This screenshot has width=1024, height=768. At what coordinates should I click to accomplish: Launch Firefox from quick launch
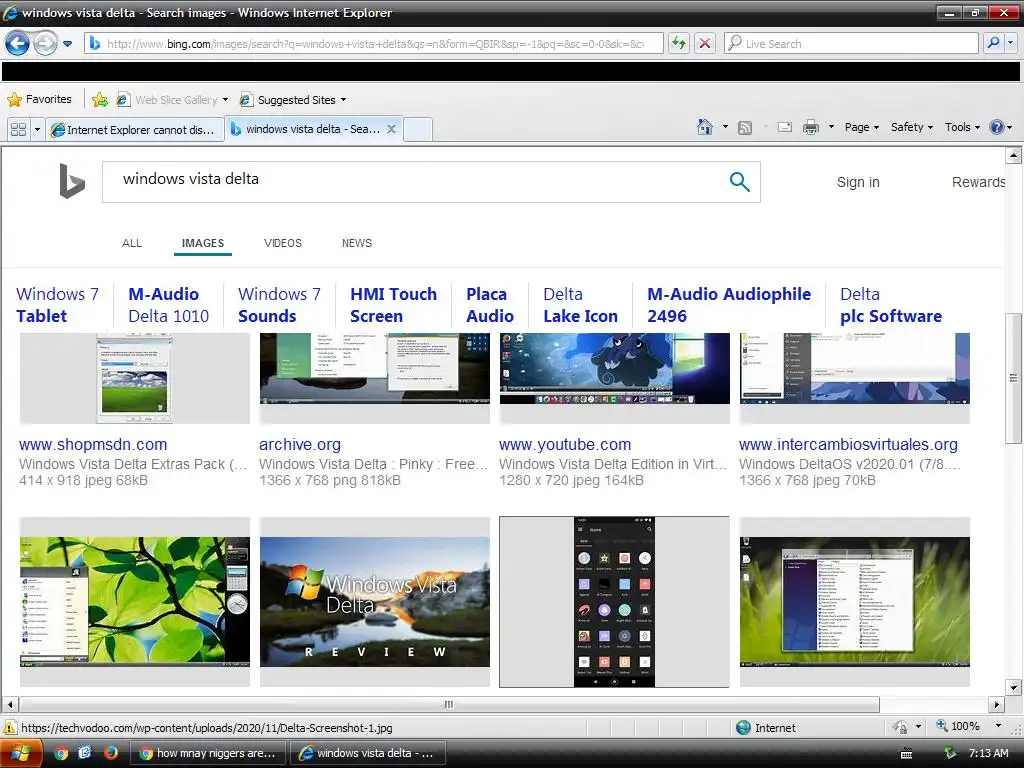click(x=111, y=753)
